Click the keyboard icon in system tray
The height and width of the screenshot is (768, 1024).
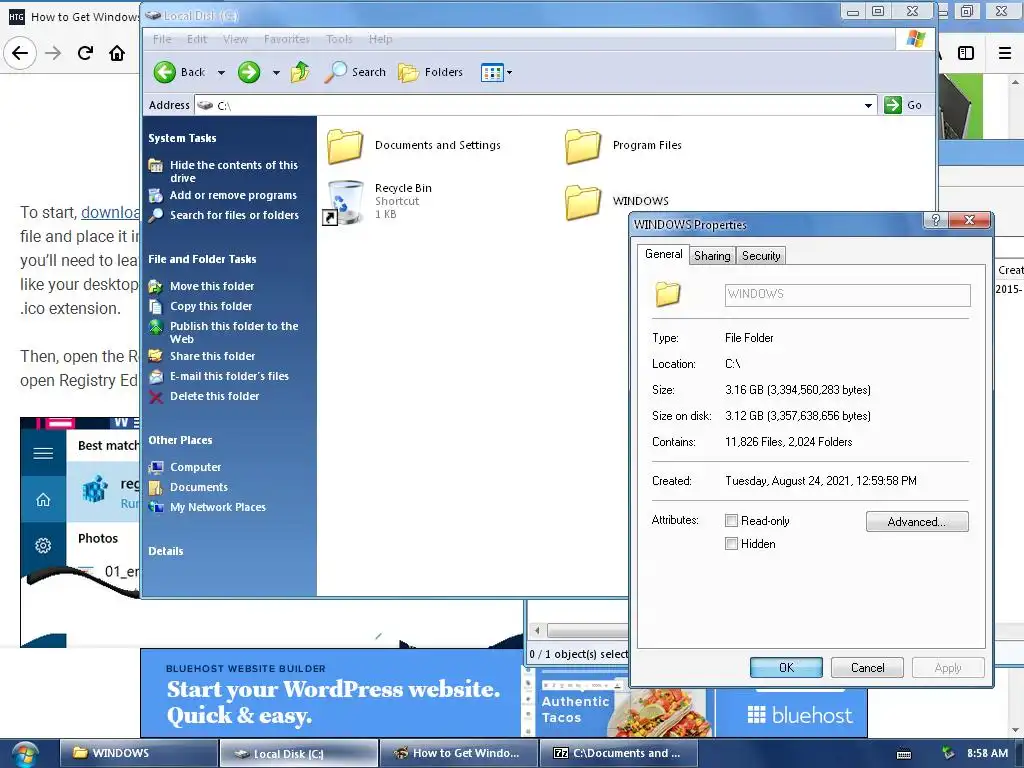pyautogui.click(x=904, y=754)
